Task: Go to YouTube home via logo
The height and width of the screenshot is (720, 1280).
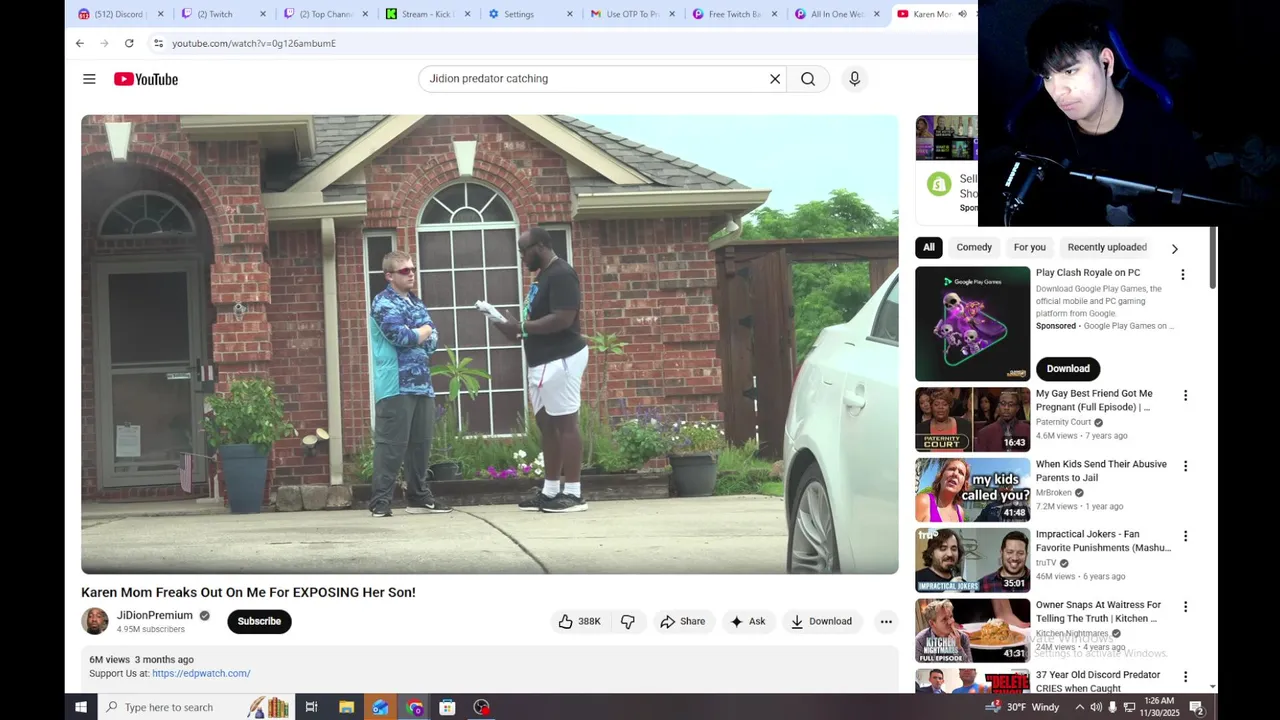Action: click(x=146, y=79)
